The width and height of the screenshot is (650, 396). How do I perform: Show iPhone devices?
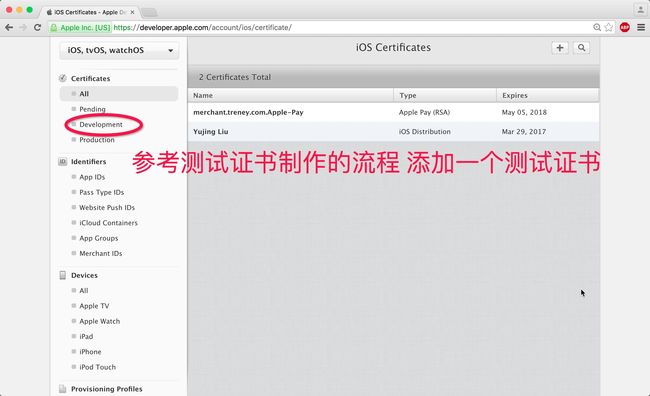90,352
